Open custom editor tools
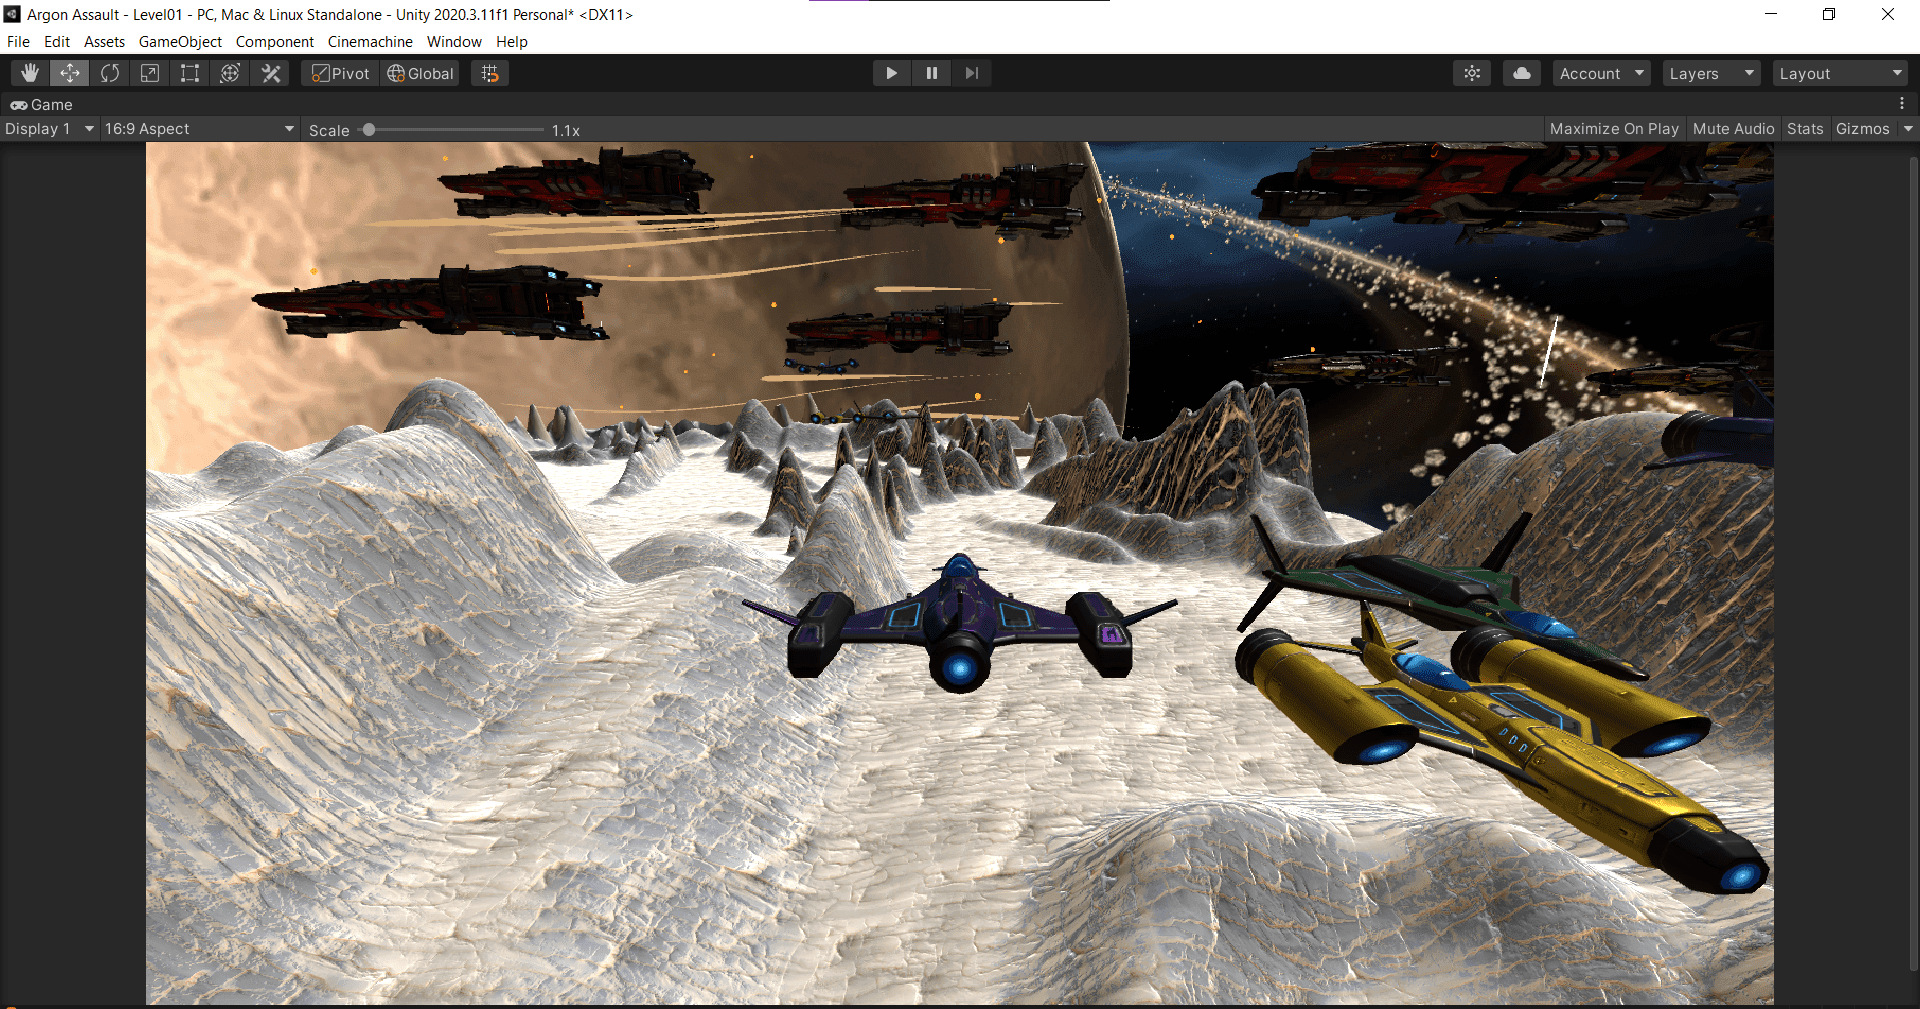Image resolution: width=1920 pixels, height=1009 pixels. pyautogui.click(x=271, y=73)
